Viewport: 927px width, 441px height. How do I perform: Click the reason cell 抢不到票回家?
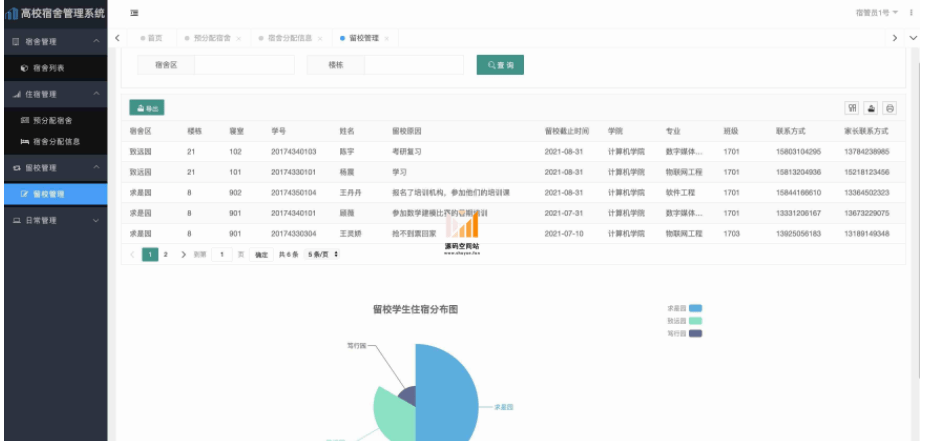[414, 234]
